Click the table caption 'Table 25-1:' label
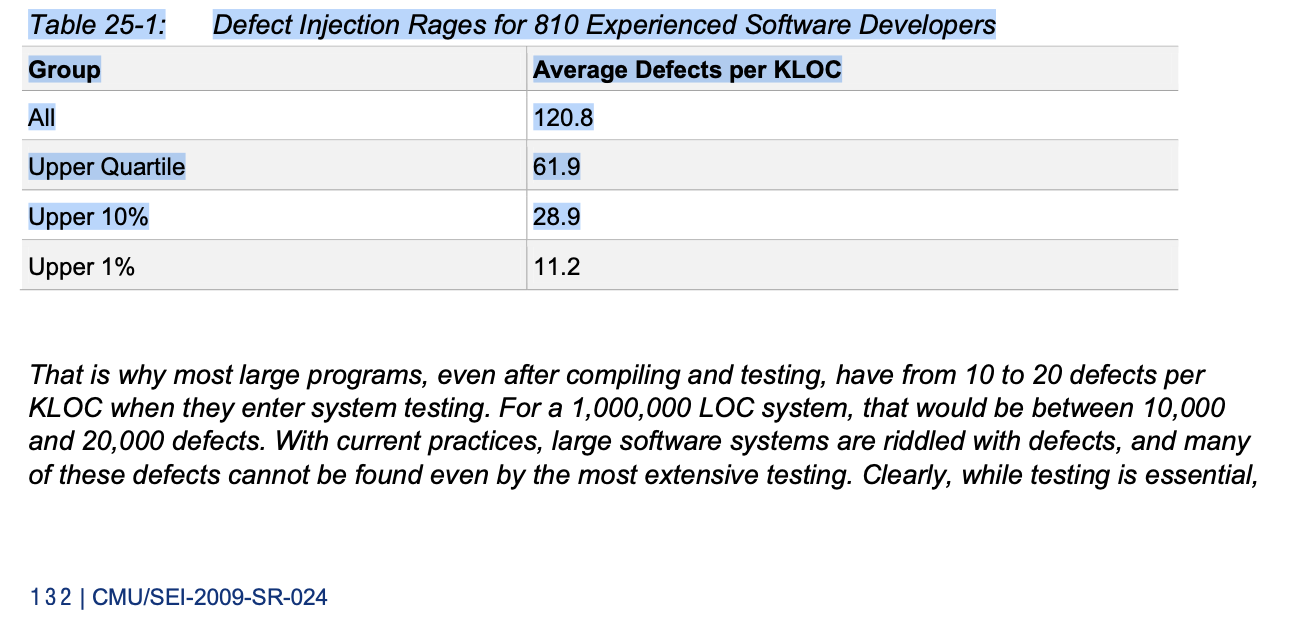The height and width of the screenshot is (642, 1292). click(x=97, y=24)
